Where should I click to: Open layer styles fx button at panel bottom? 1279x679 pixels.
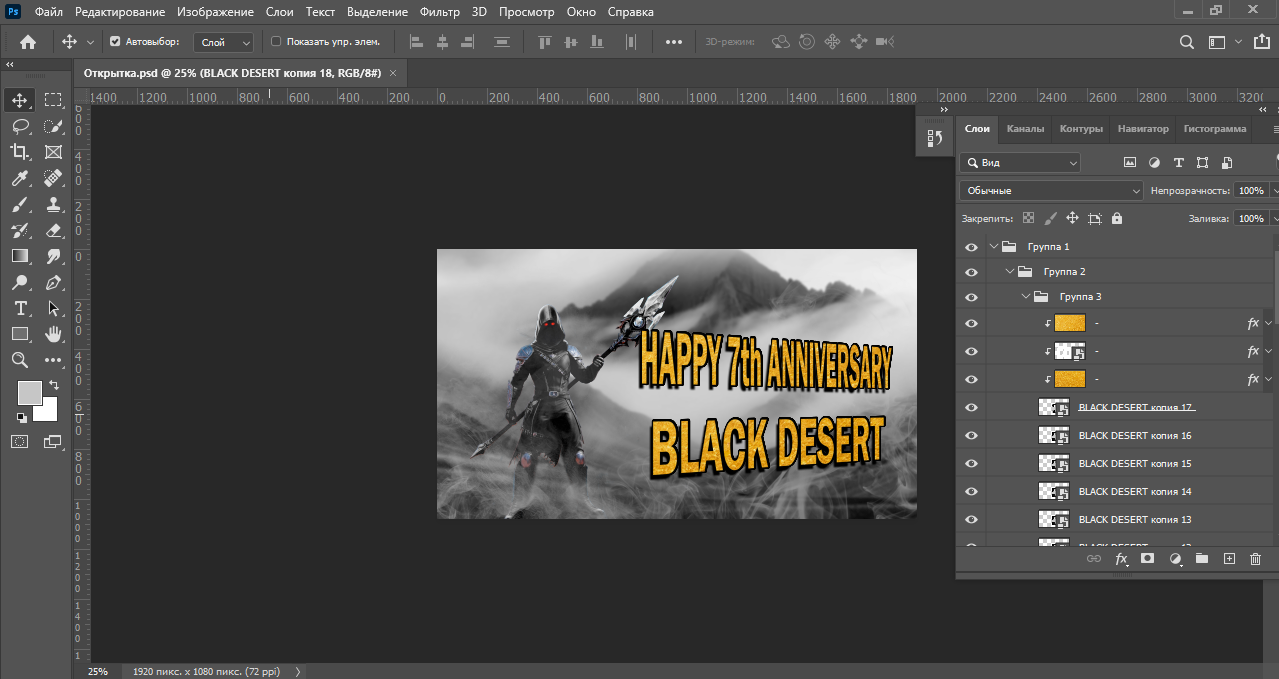1121,559
